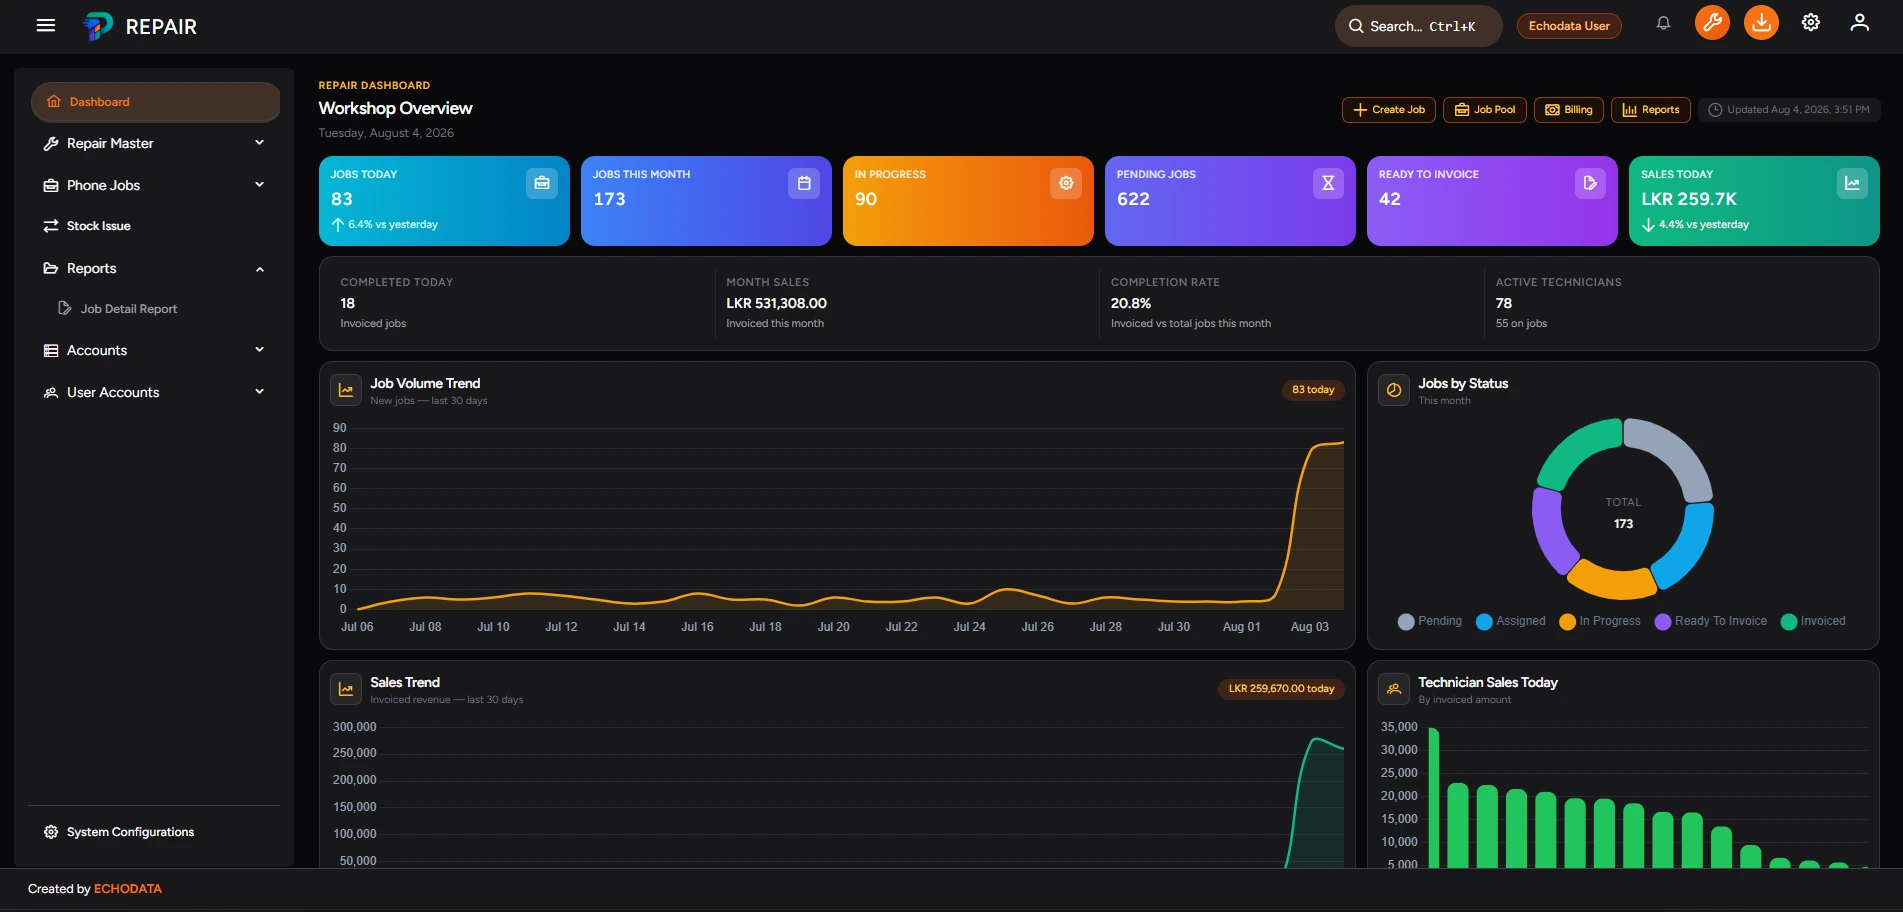Toggle Invoiced series in the legend
This screenshot has width=1903, height=912.
(1814, 621)
